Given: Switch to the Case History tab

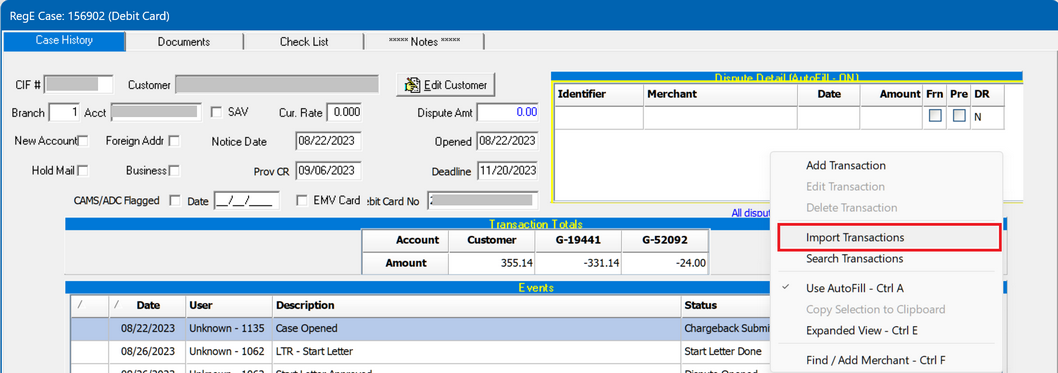Looking at the screenshot, I should coord(64,40).
